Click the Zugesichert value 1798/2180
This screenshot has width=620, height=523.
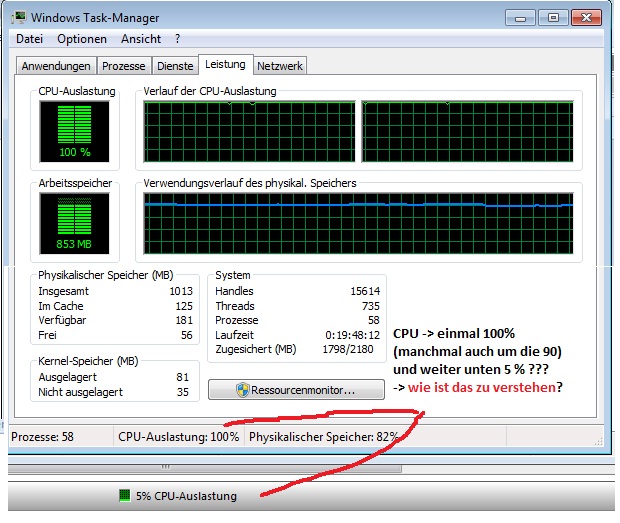348,349
